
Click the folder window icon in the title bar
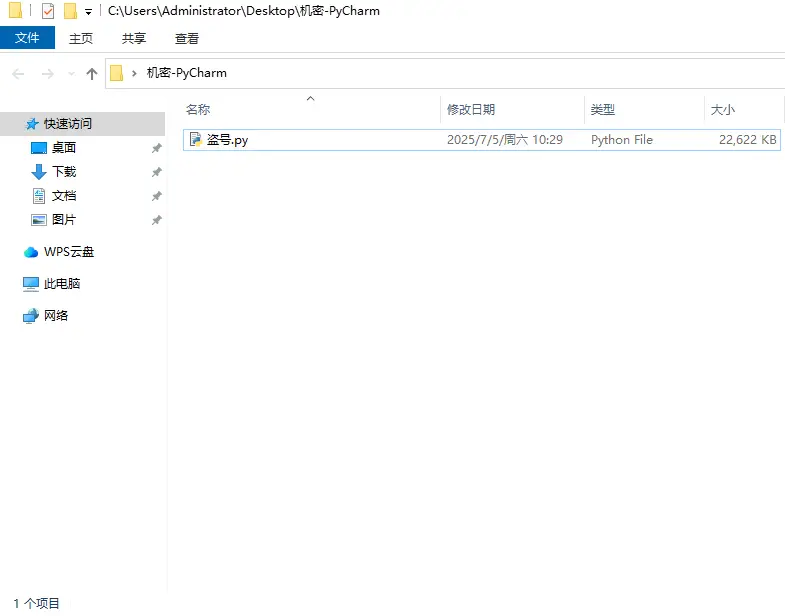[x=16, y=10]
